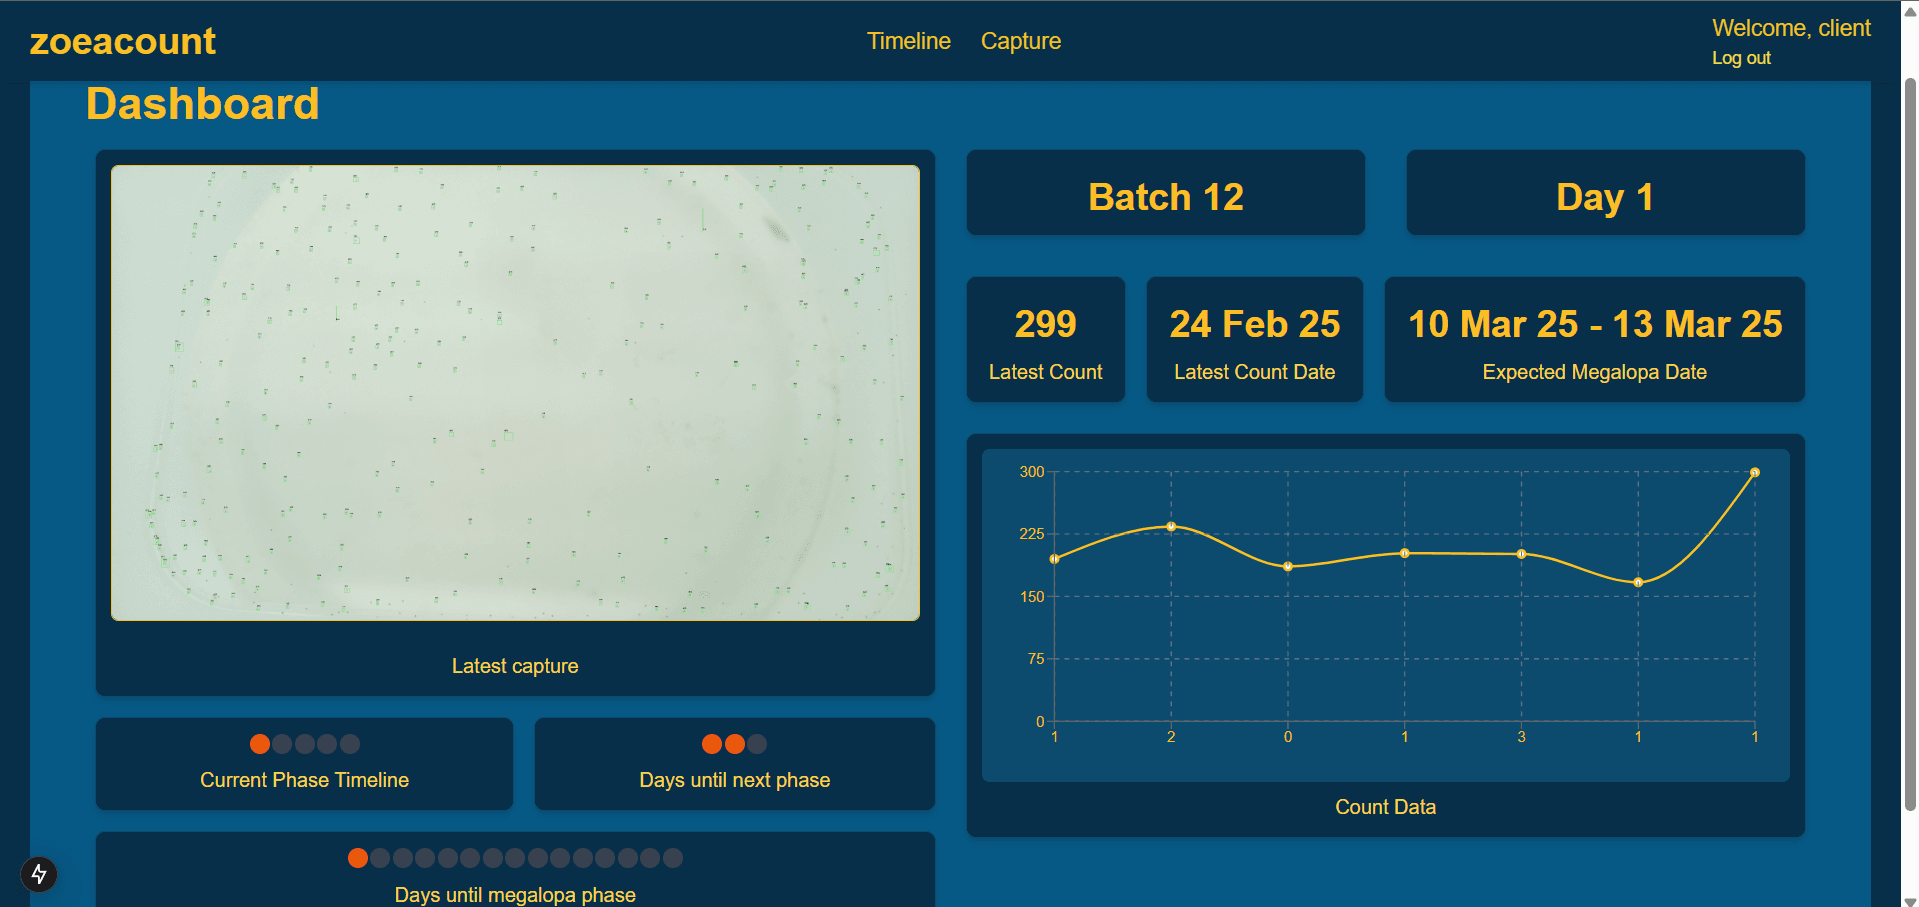
Task: Click the lightning bolt dev tools icon
Action: (39, 874)
